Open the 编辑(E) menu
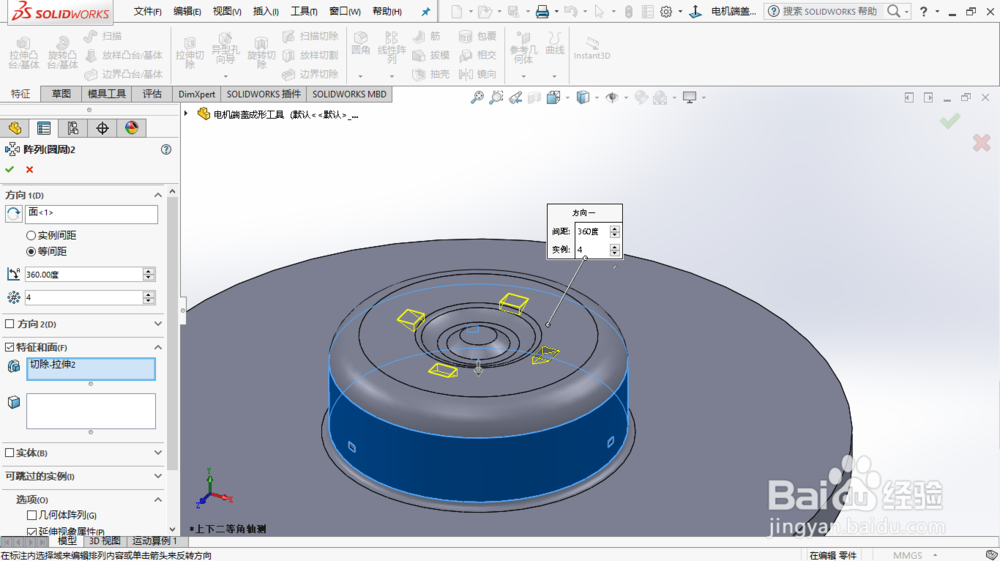The width and height of the screenshot is (1000, 561). click(187, 11)
